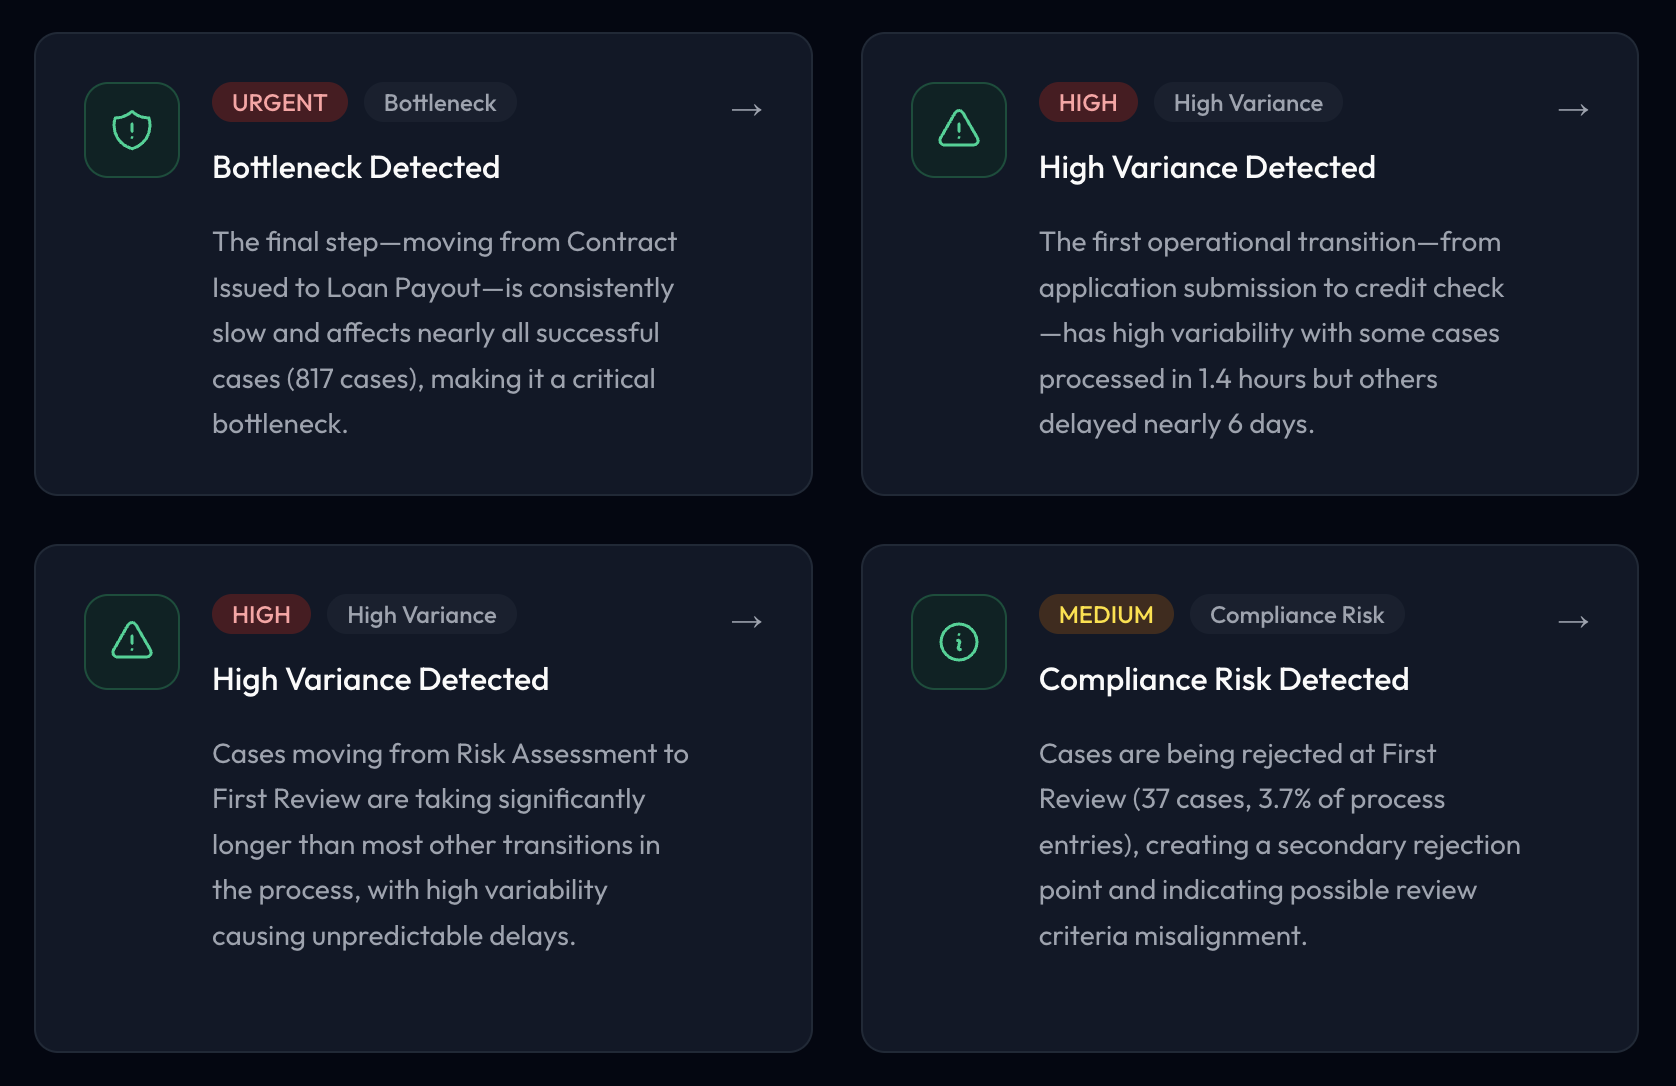Image resolution: width=1676 pixels, height=1086 pixels.
Task: Click the info circle icon on Compliance Risk card
Action: coord(958,642)
